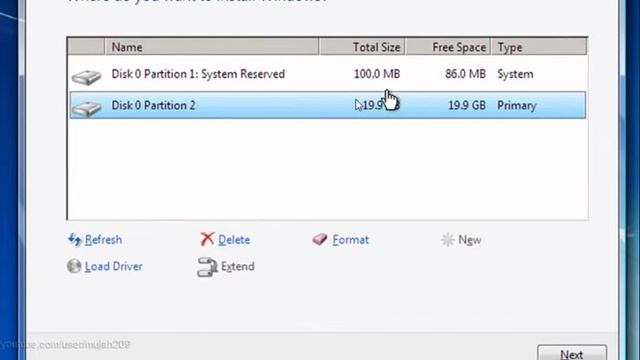Sort by the Total Size column header
Screen dimensions: 640x360
click(362, 47)
